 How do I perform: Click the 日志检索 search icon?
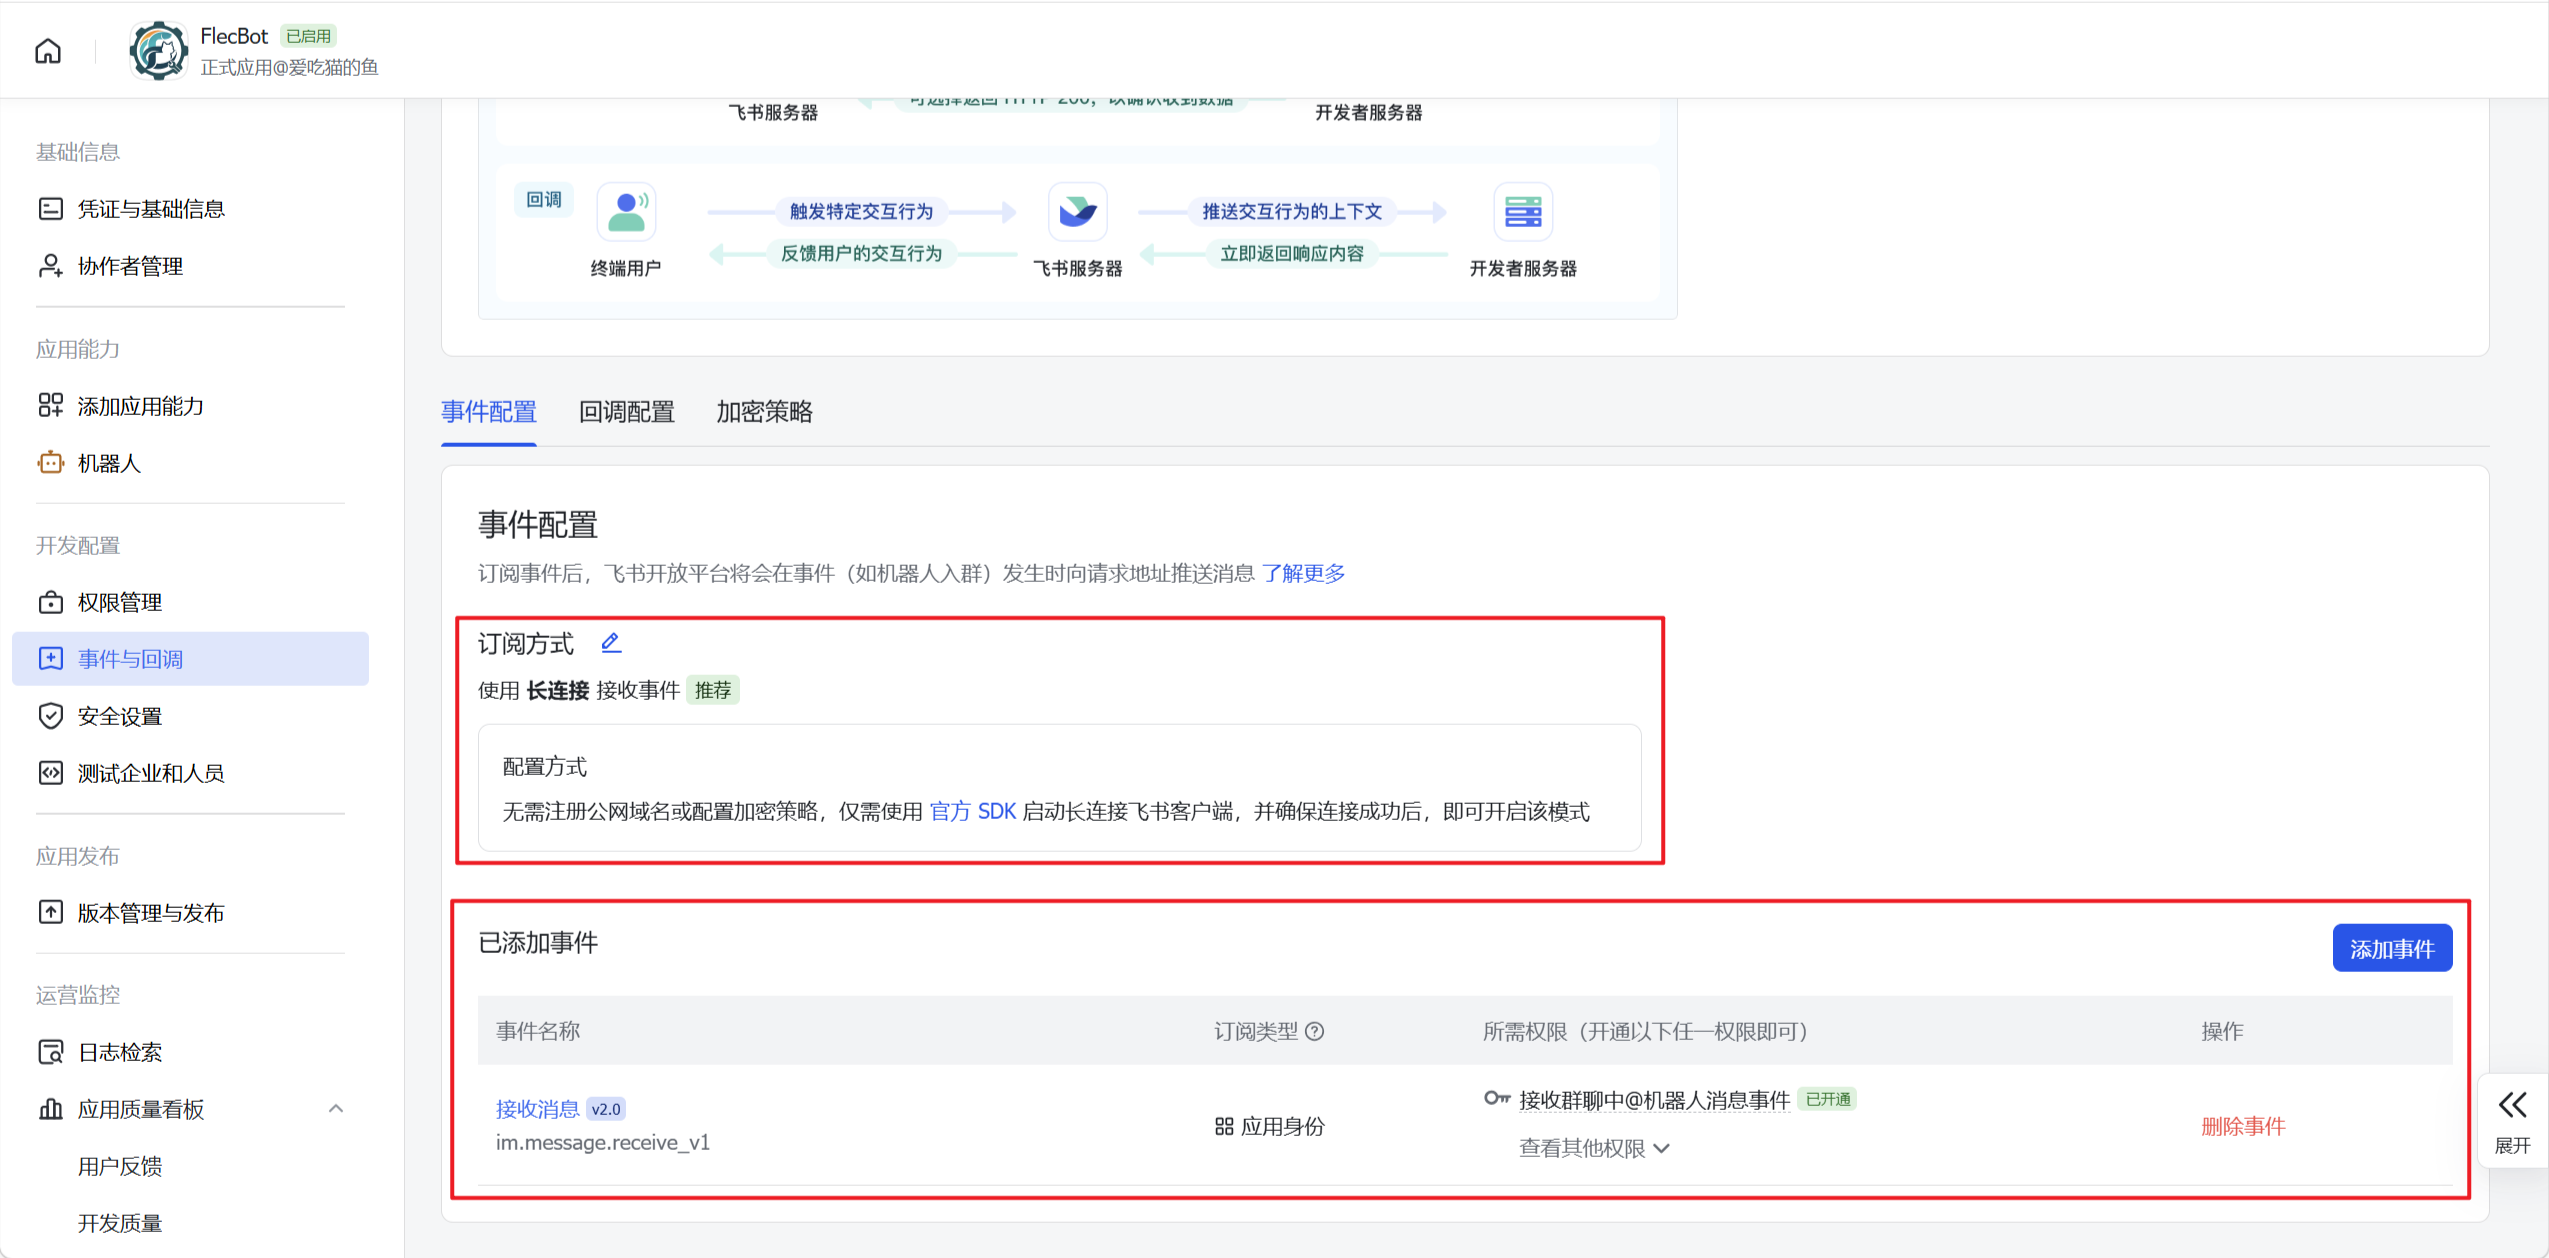tap(51, 1052)
